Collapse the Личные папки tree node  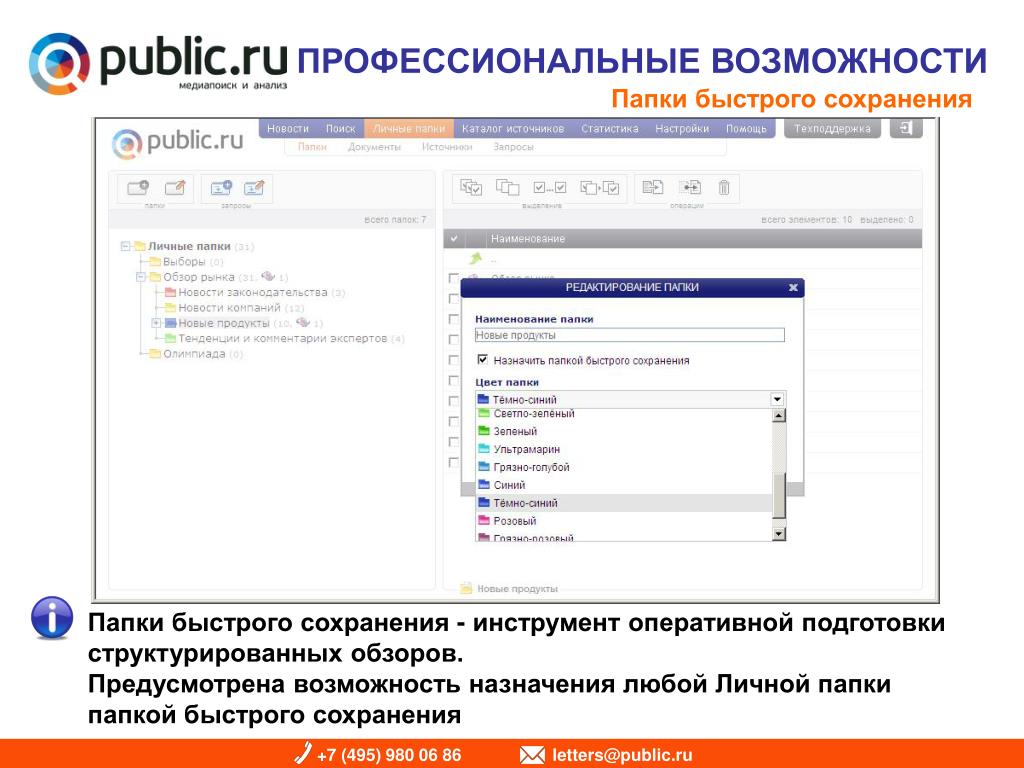click(125, 246)
